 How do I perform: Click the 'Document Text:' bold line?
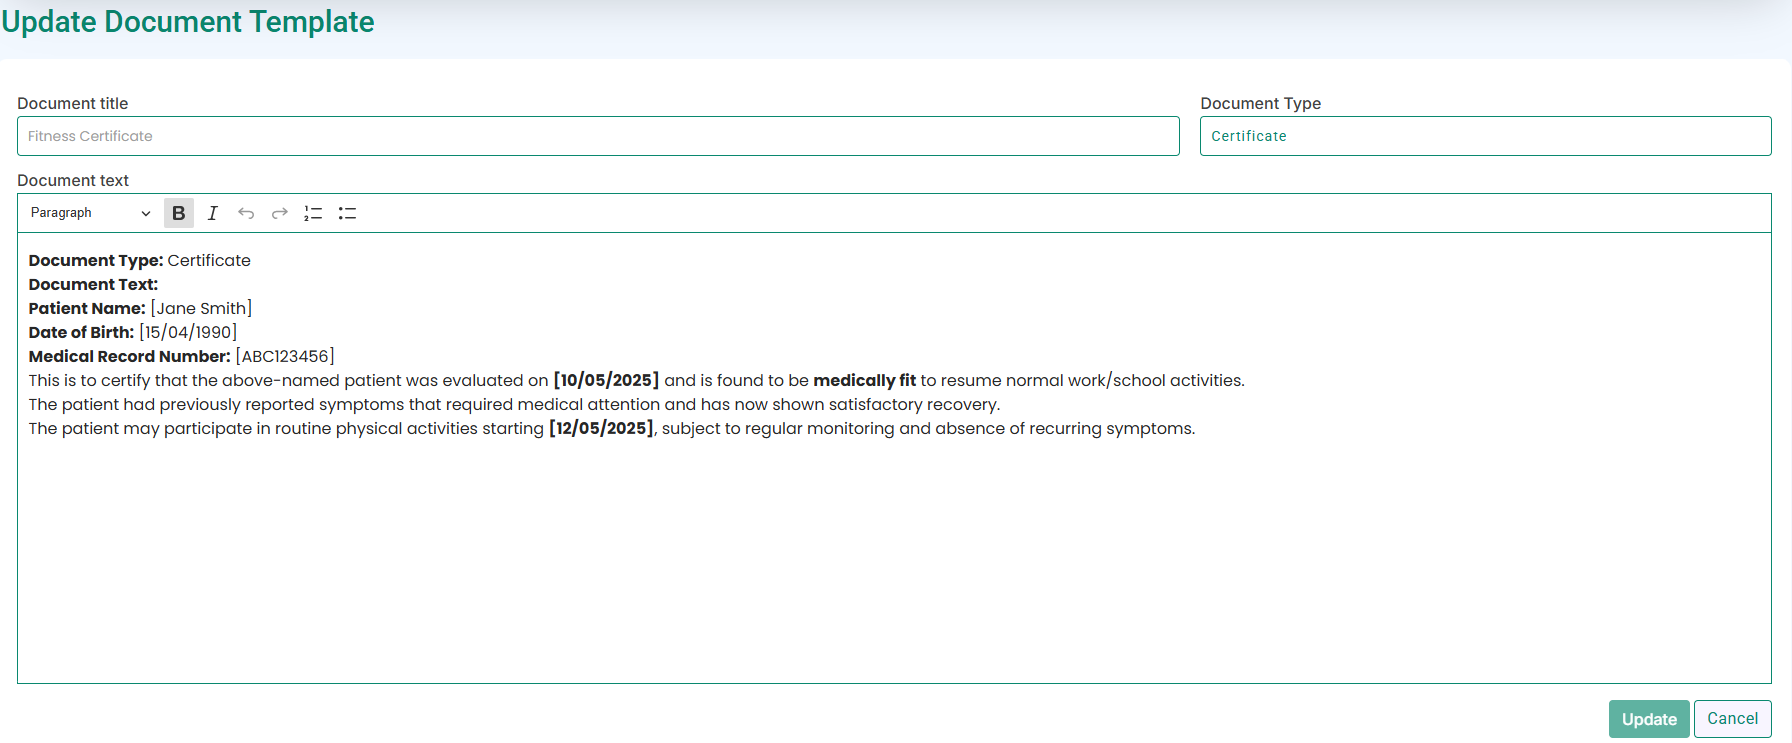pyautogui.click(x=93, y=284)
